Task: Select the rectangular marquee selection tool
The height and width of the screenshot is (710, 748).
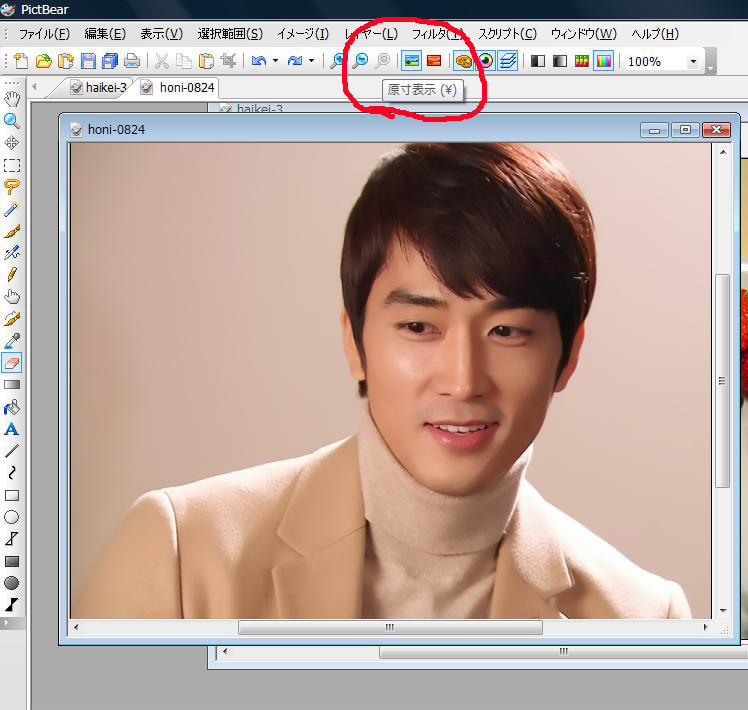Action: click(x=12, y=165)
